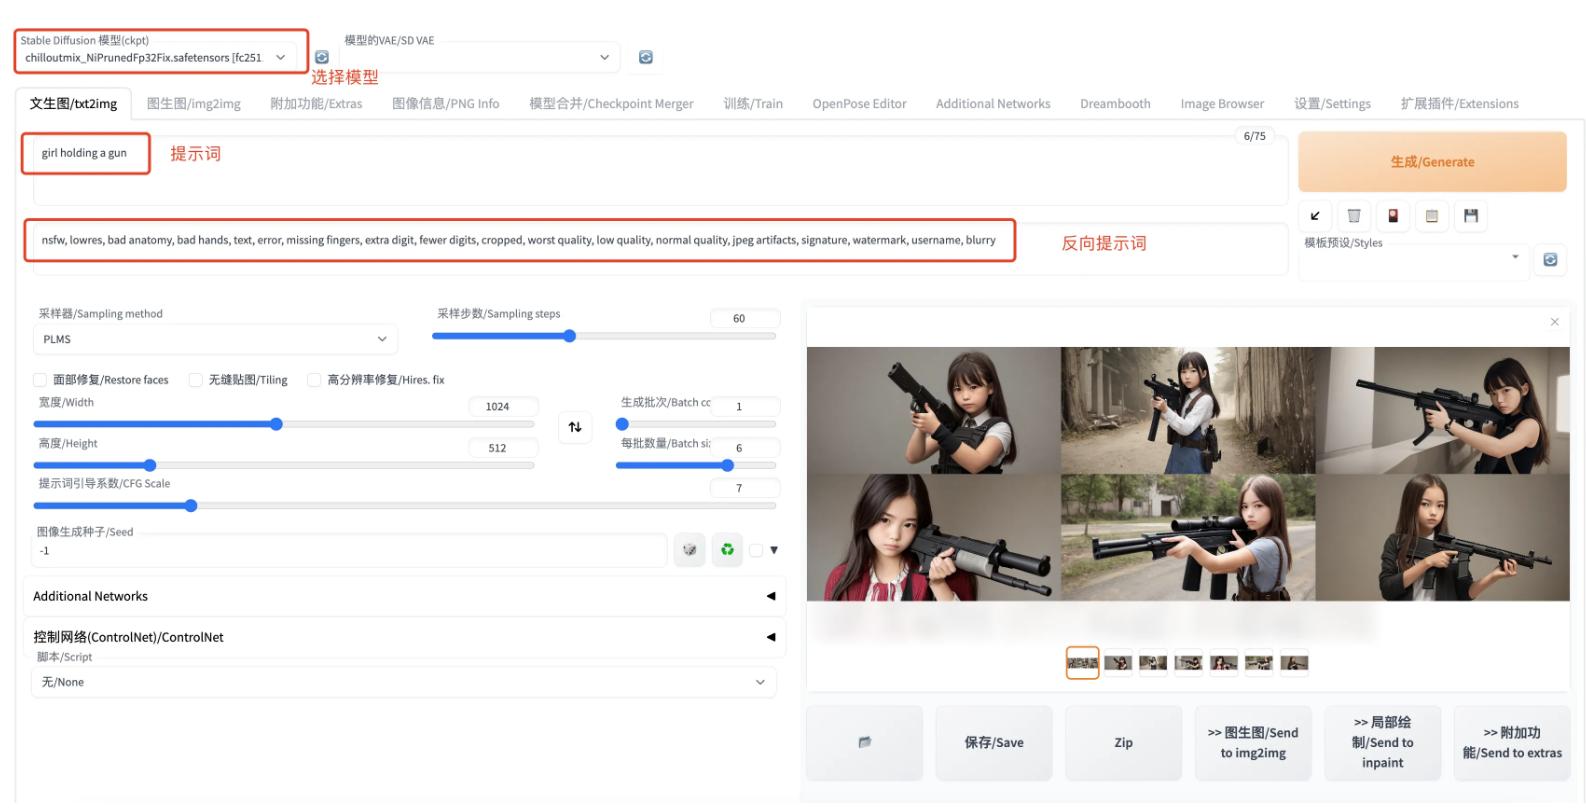Open the Stable Diffusion checkpoint dropdown
The image size is (1586, 812).
pos(155,58)
